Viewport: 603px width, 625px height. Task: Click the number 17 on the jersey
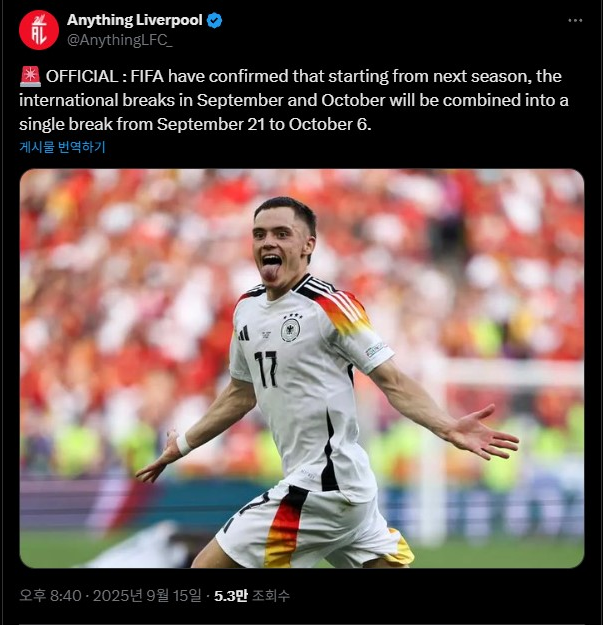click(x=267, y=369)
